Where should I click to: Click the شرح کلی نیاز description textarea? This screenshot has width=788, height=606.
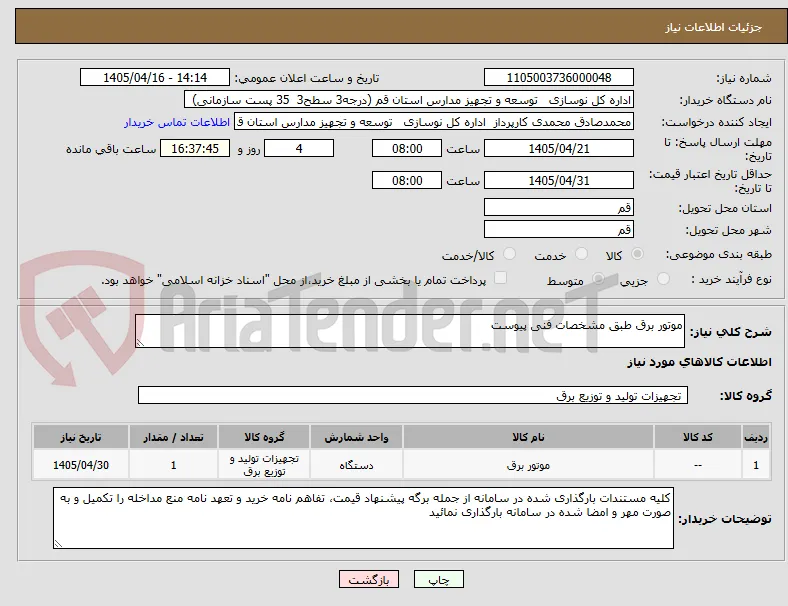pos(410,331)
